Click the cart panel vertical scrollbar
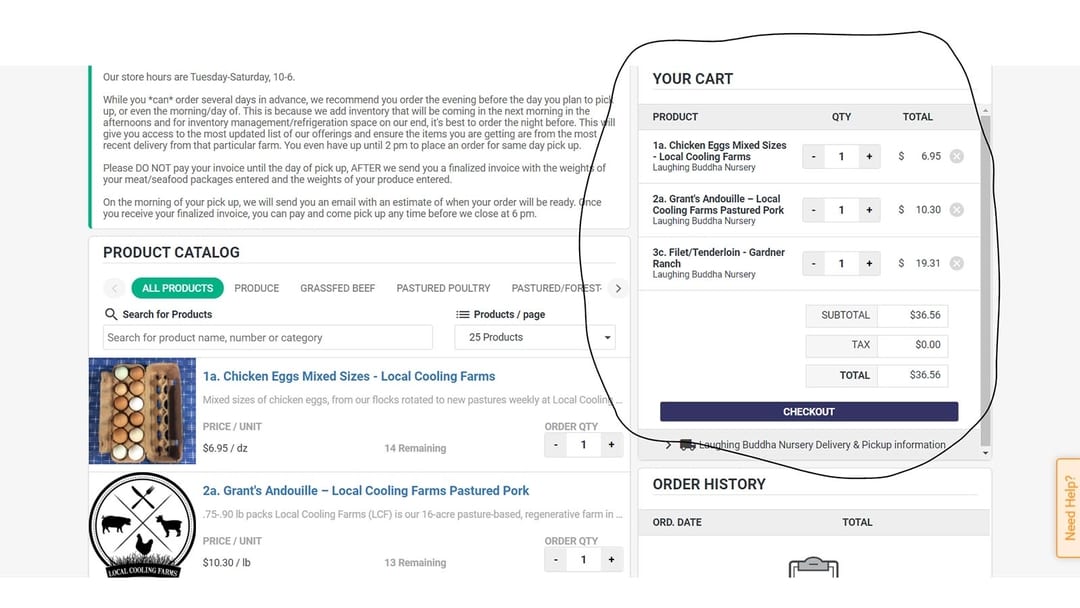The width and height of the screenshot is (1080, 608). pos(985,281)
